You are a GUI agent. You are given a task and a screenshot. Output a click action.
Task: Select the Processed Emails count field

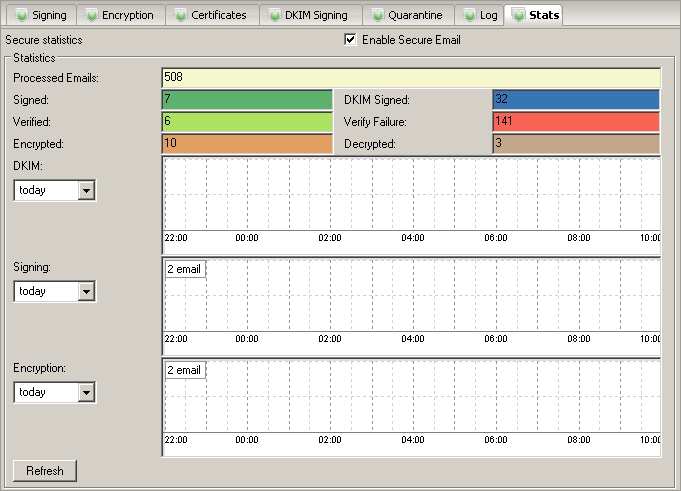click(410, 78)
